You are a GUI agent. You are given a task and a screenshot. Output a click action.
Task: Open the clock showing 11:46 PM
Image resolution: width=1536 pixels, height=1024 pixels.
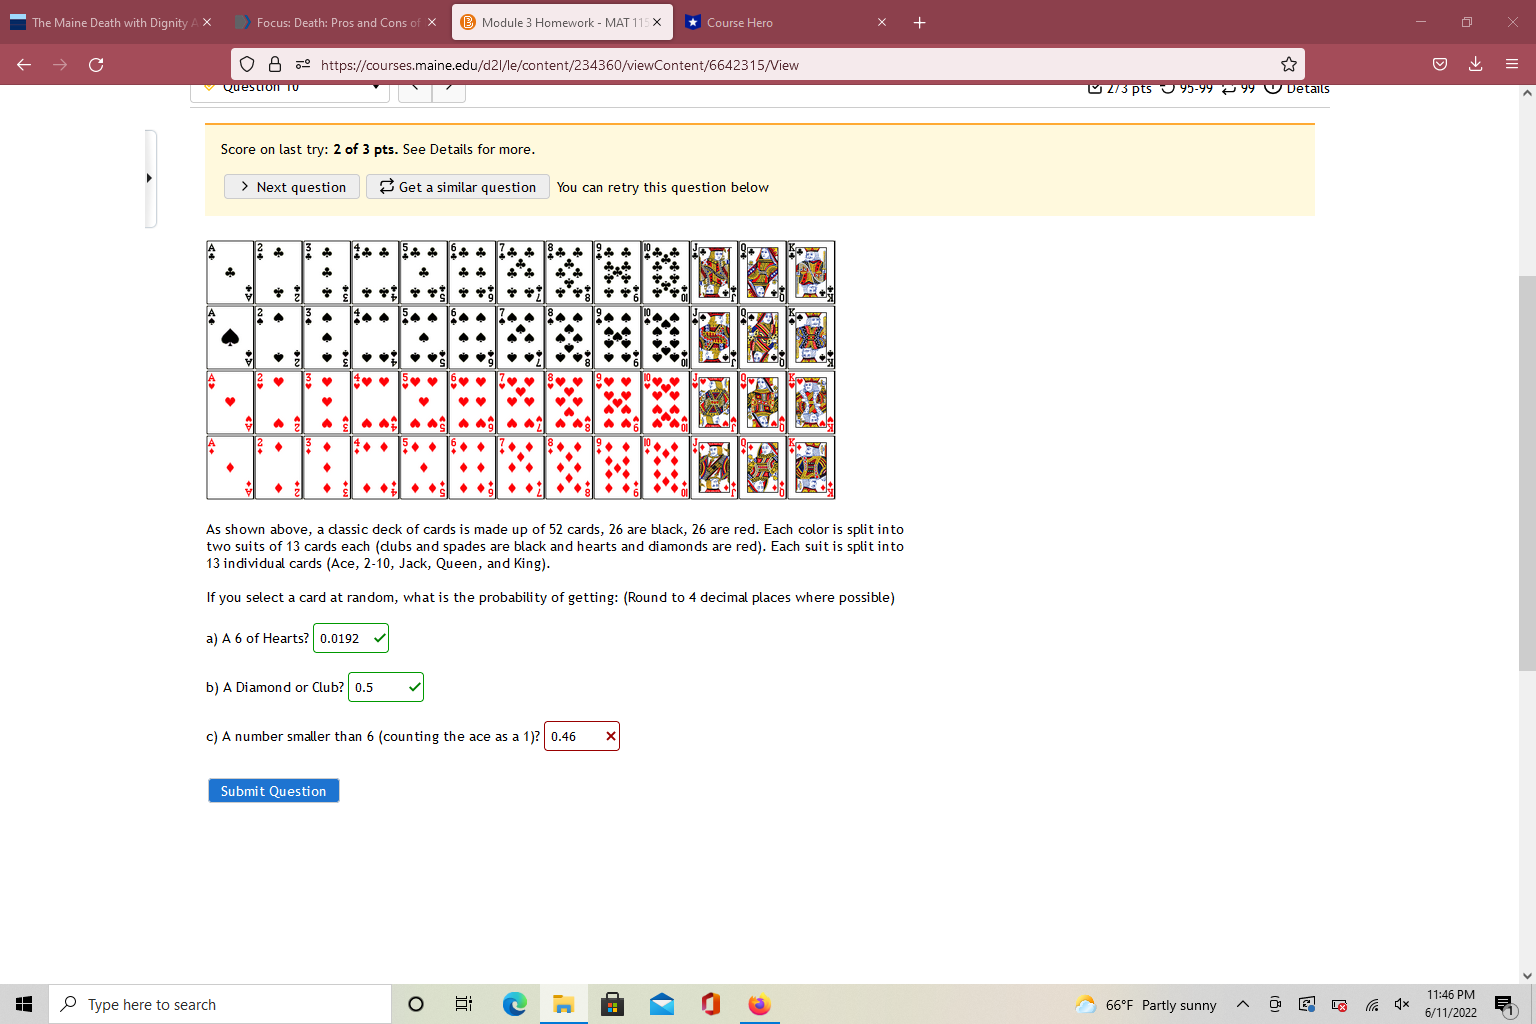click(1451, 1004)
